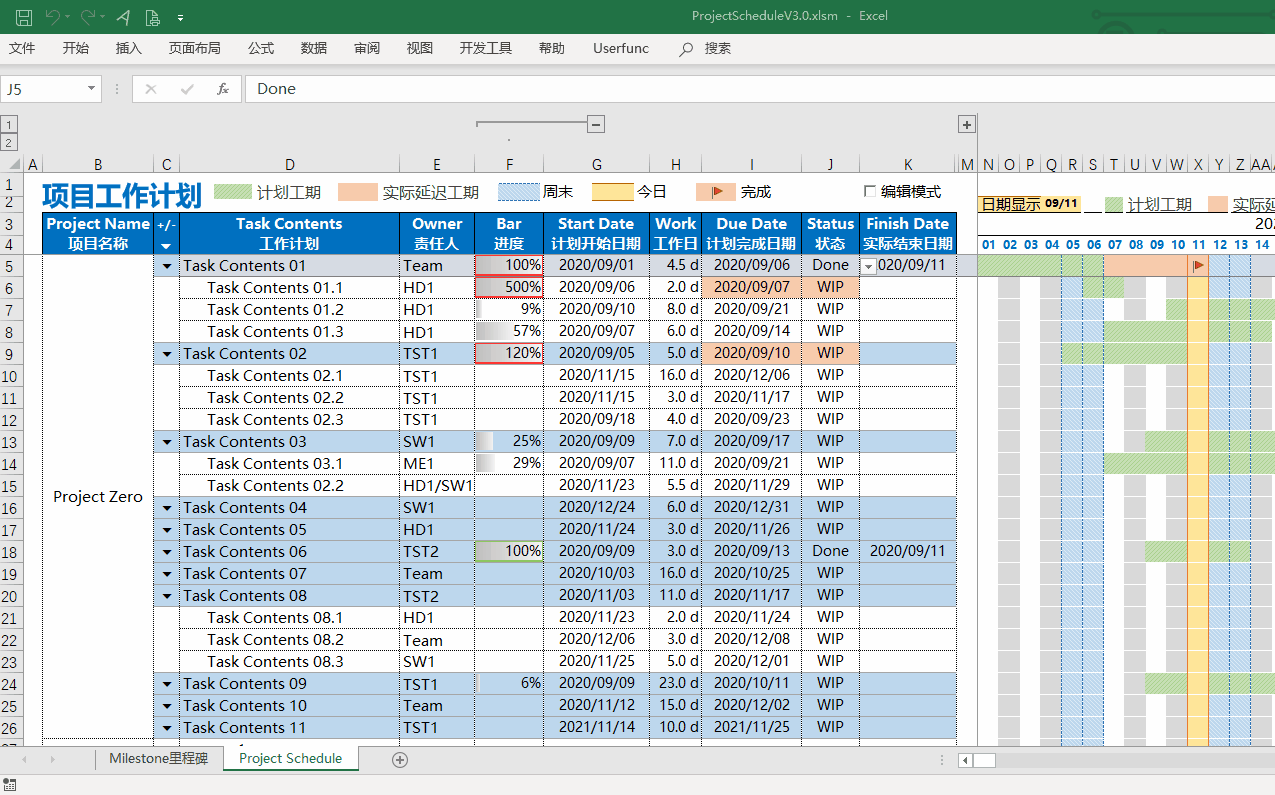Open the Userfunc ribbon tab
The height and width of the screenshot is (795, 1275).
tap(621, 48)
